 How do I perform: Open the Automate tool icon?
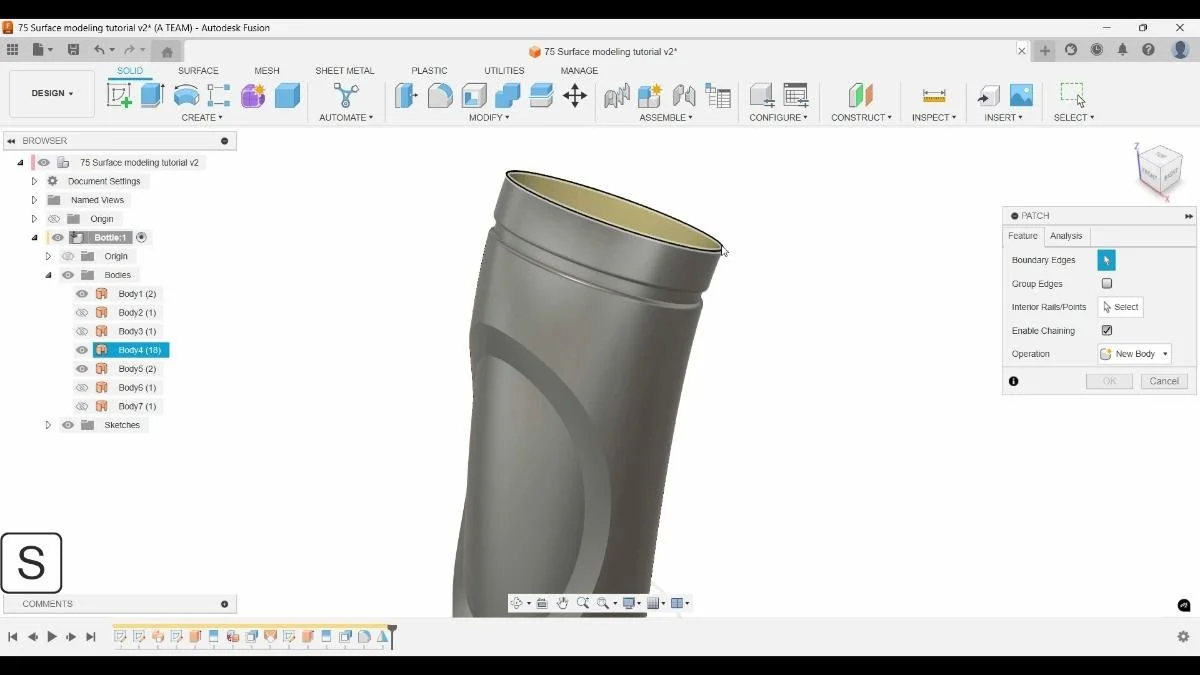346,95
